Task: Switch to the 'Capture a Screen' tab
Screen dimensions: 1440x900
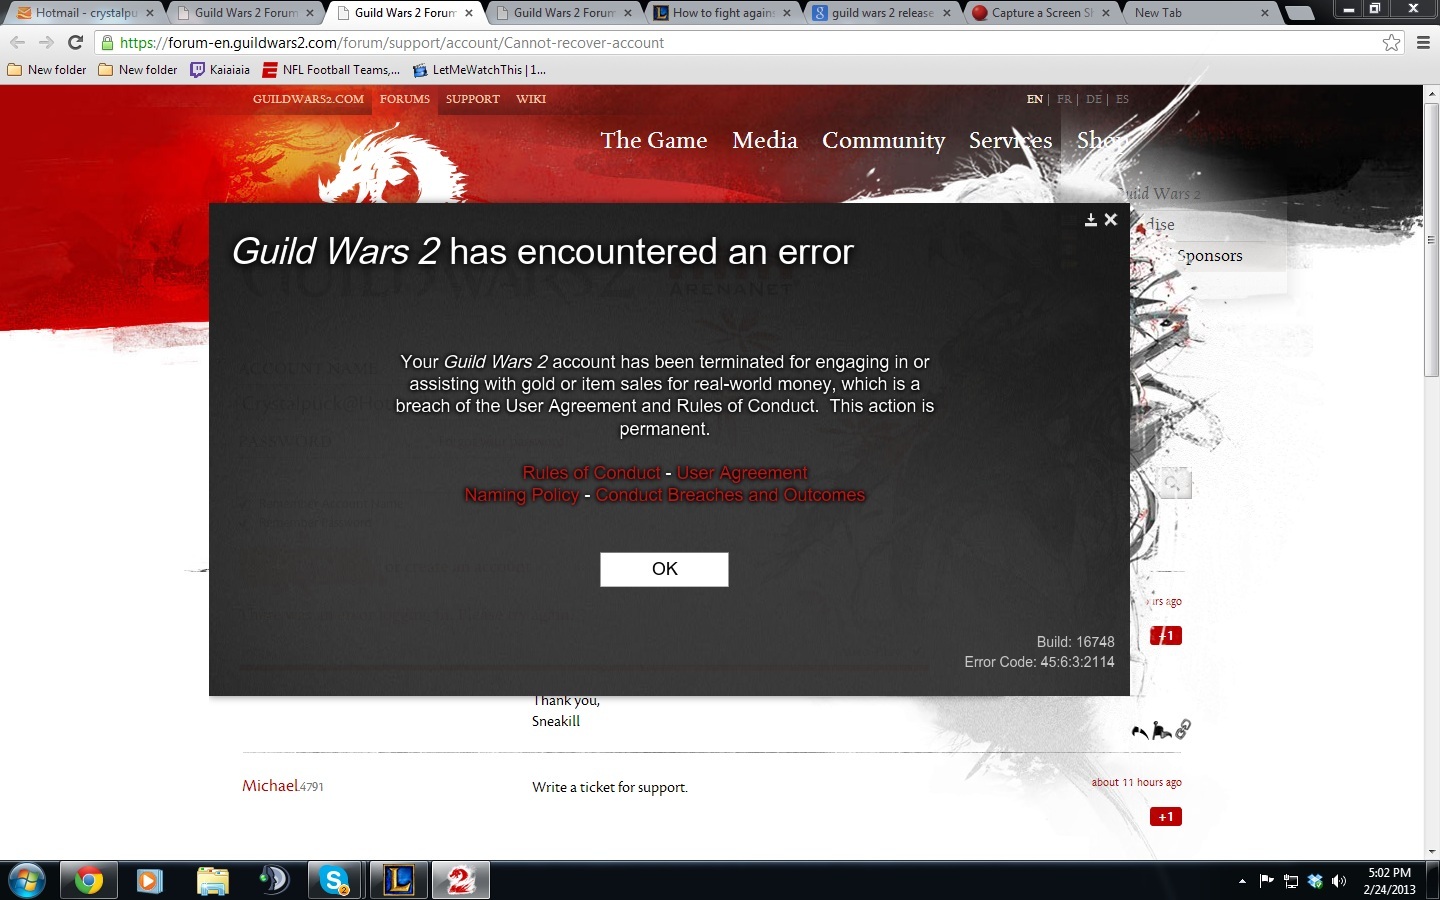Action: click(1041, 13)
